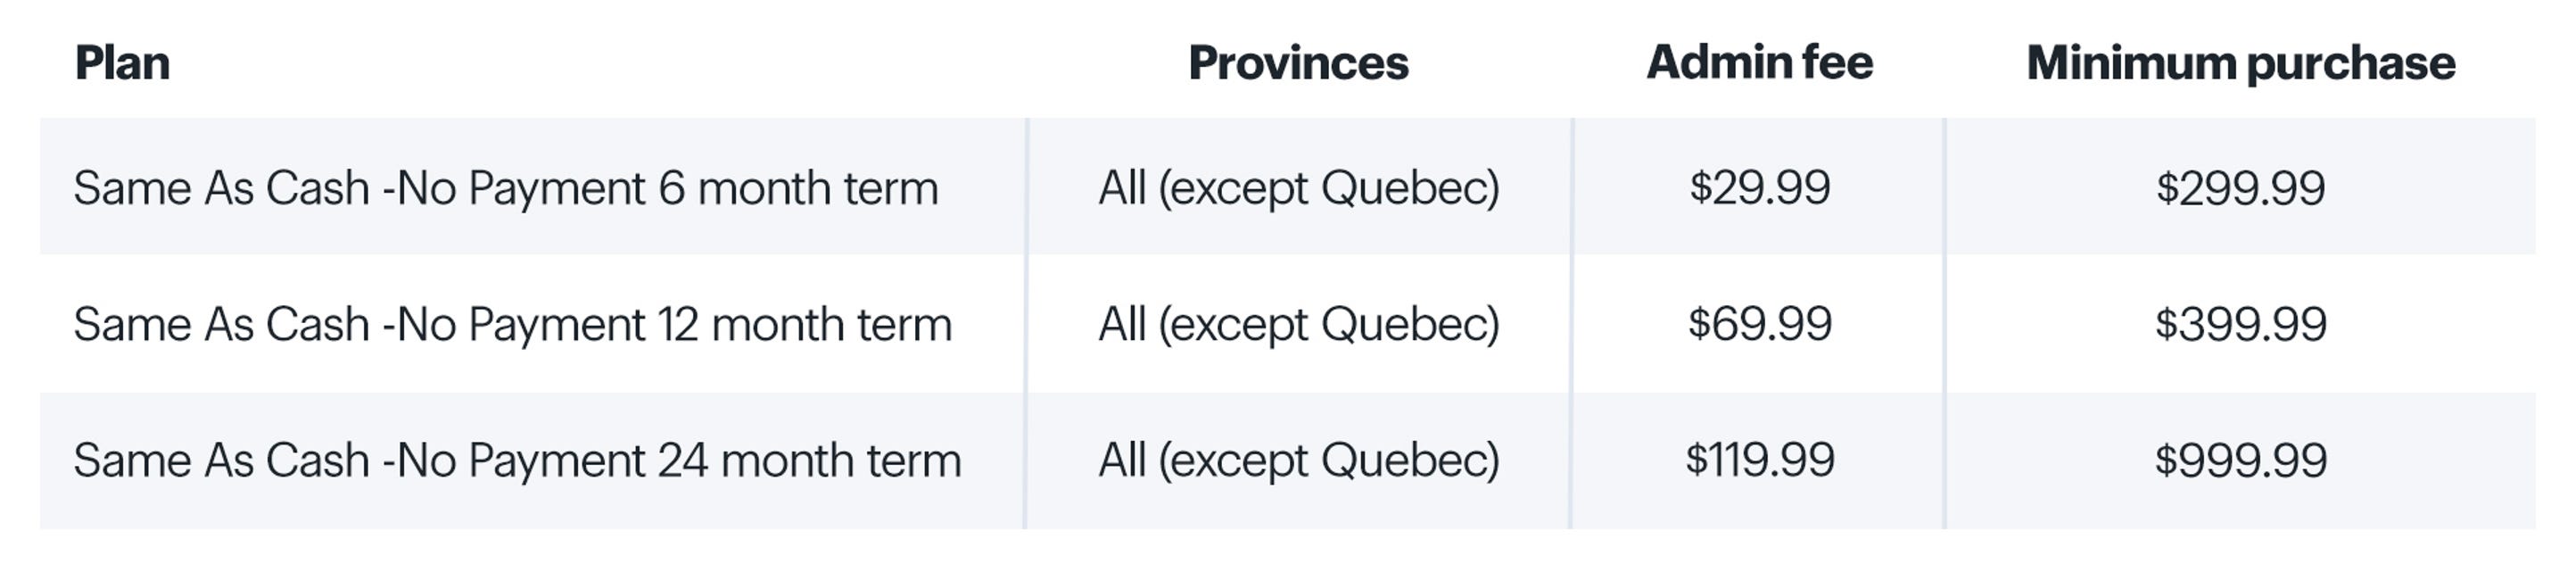Viewport: 2576px width, 564px height.
Task: Click the $399.99 minimum purchase amount
Action: [2240, 324]
